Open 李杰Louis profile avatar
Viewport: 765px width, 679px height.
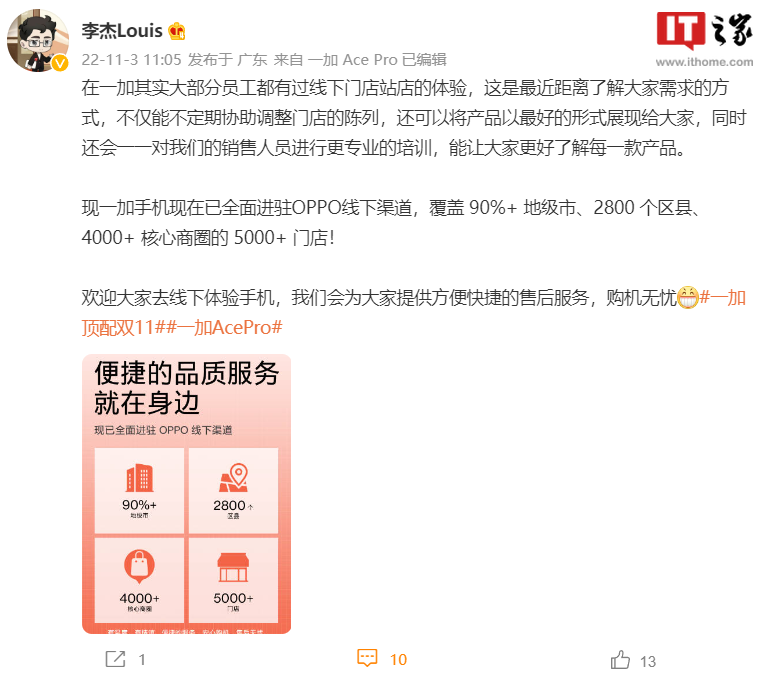[38, 40]
